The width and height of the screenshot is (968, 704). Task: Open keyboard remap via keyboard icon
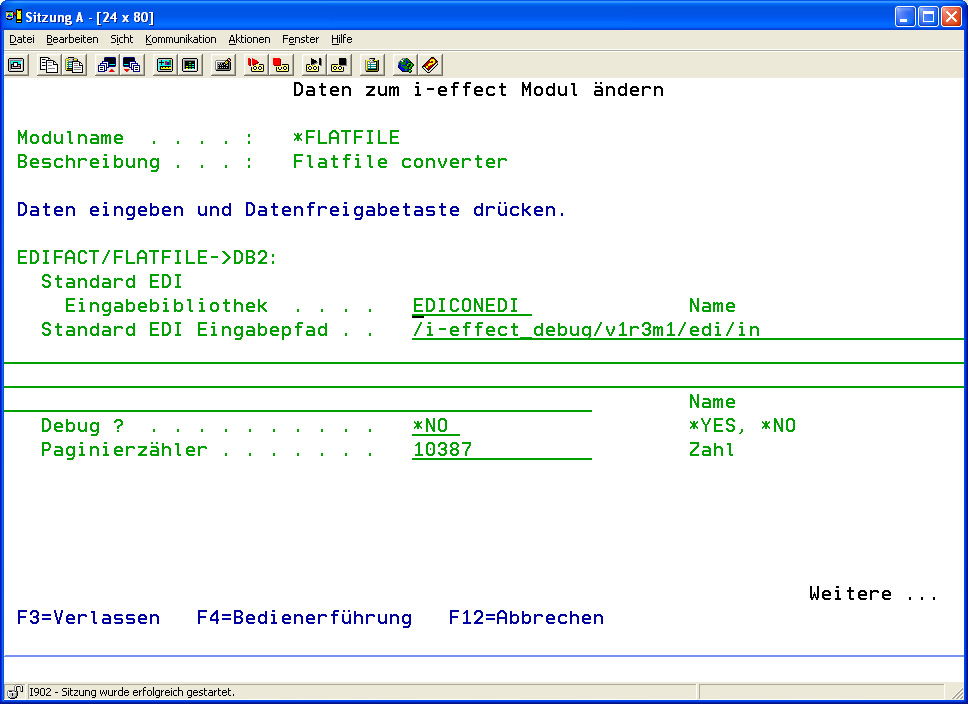pos(224,65)
